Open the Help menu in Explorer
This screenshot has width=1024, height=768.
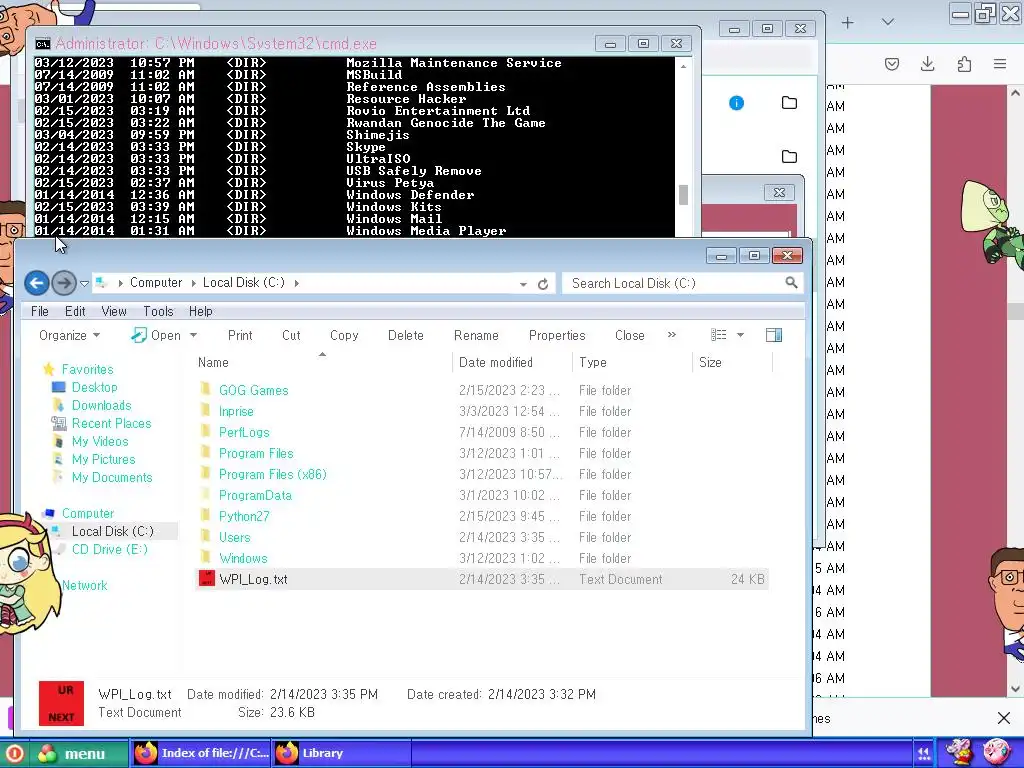tap(200, 312)
